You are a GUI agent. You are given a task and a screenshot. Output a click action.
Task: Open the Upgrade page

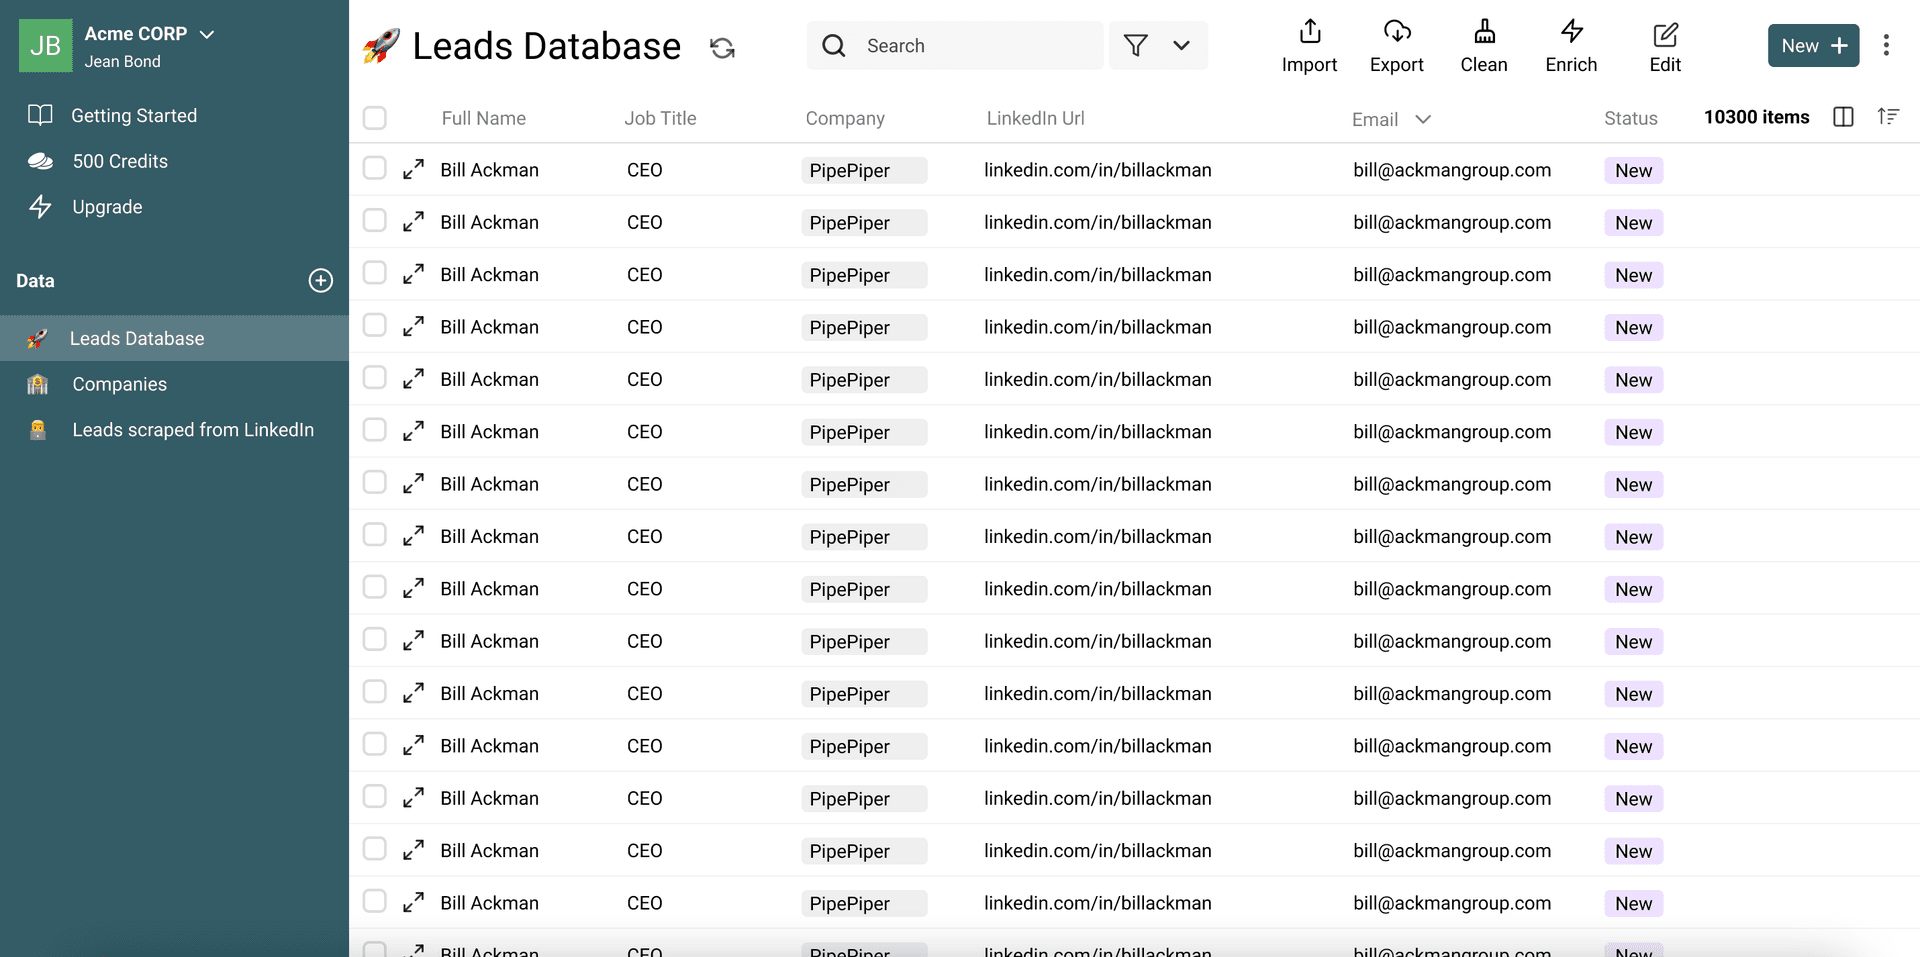[107, 207]
